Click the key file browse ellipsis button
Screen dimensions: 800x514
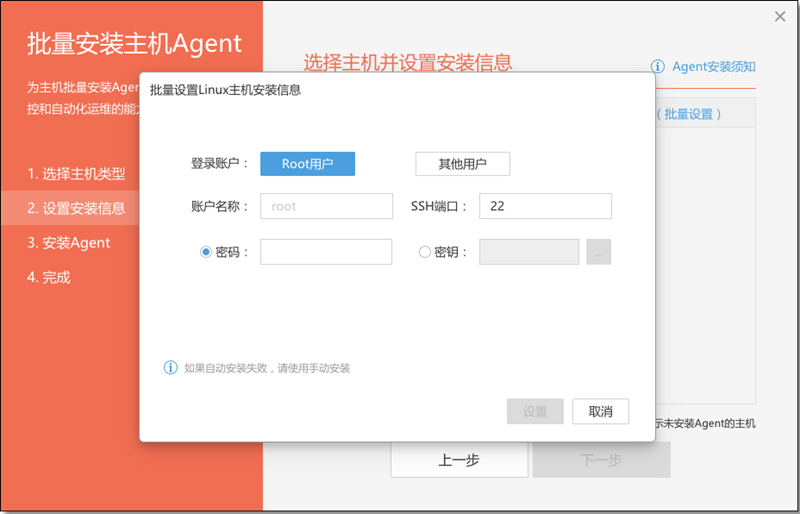[x=598, y=252]
